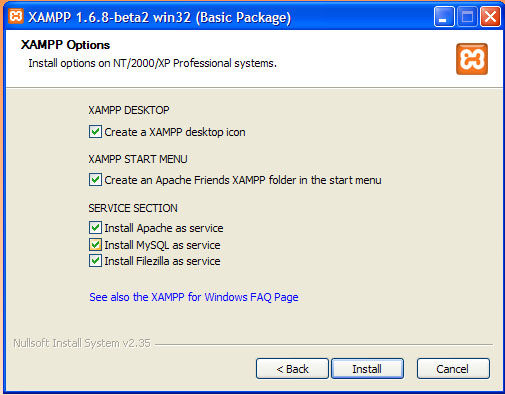Open the XAMPP for Windows FAQ Page link
505x395 pixels.
194,297
